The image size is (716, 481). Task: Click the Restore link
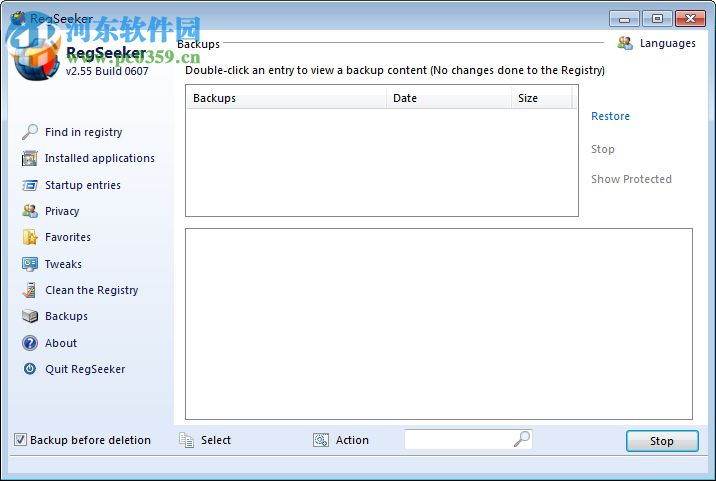610,116
